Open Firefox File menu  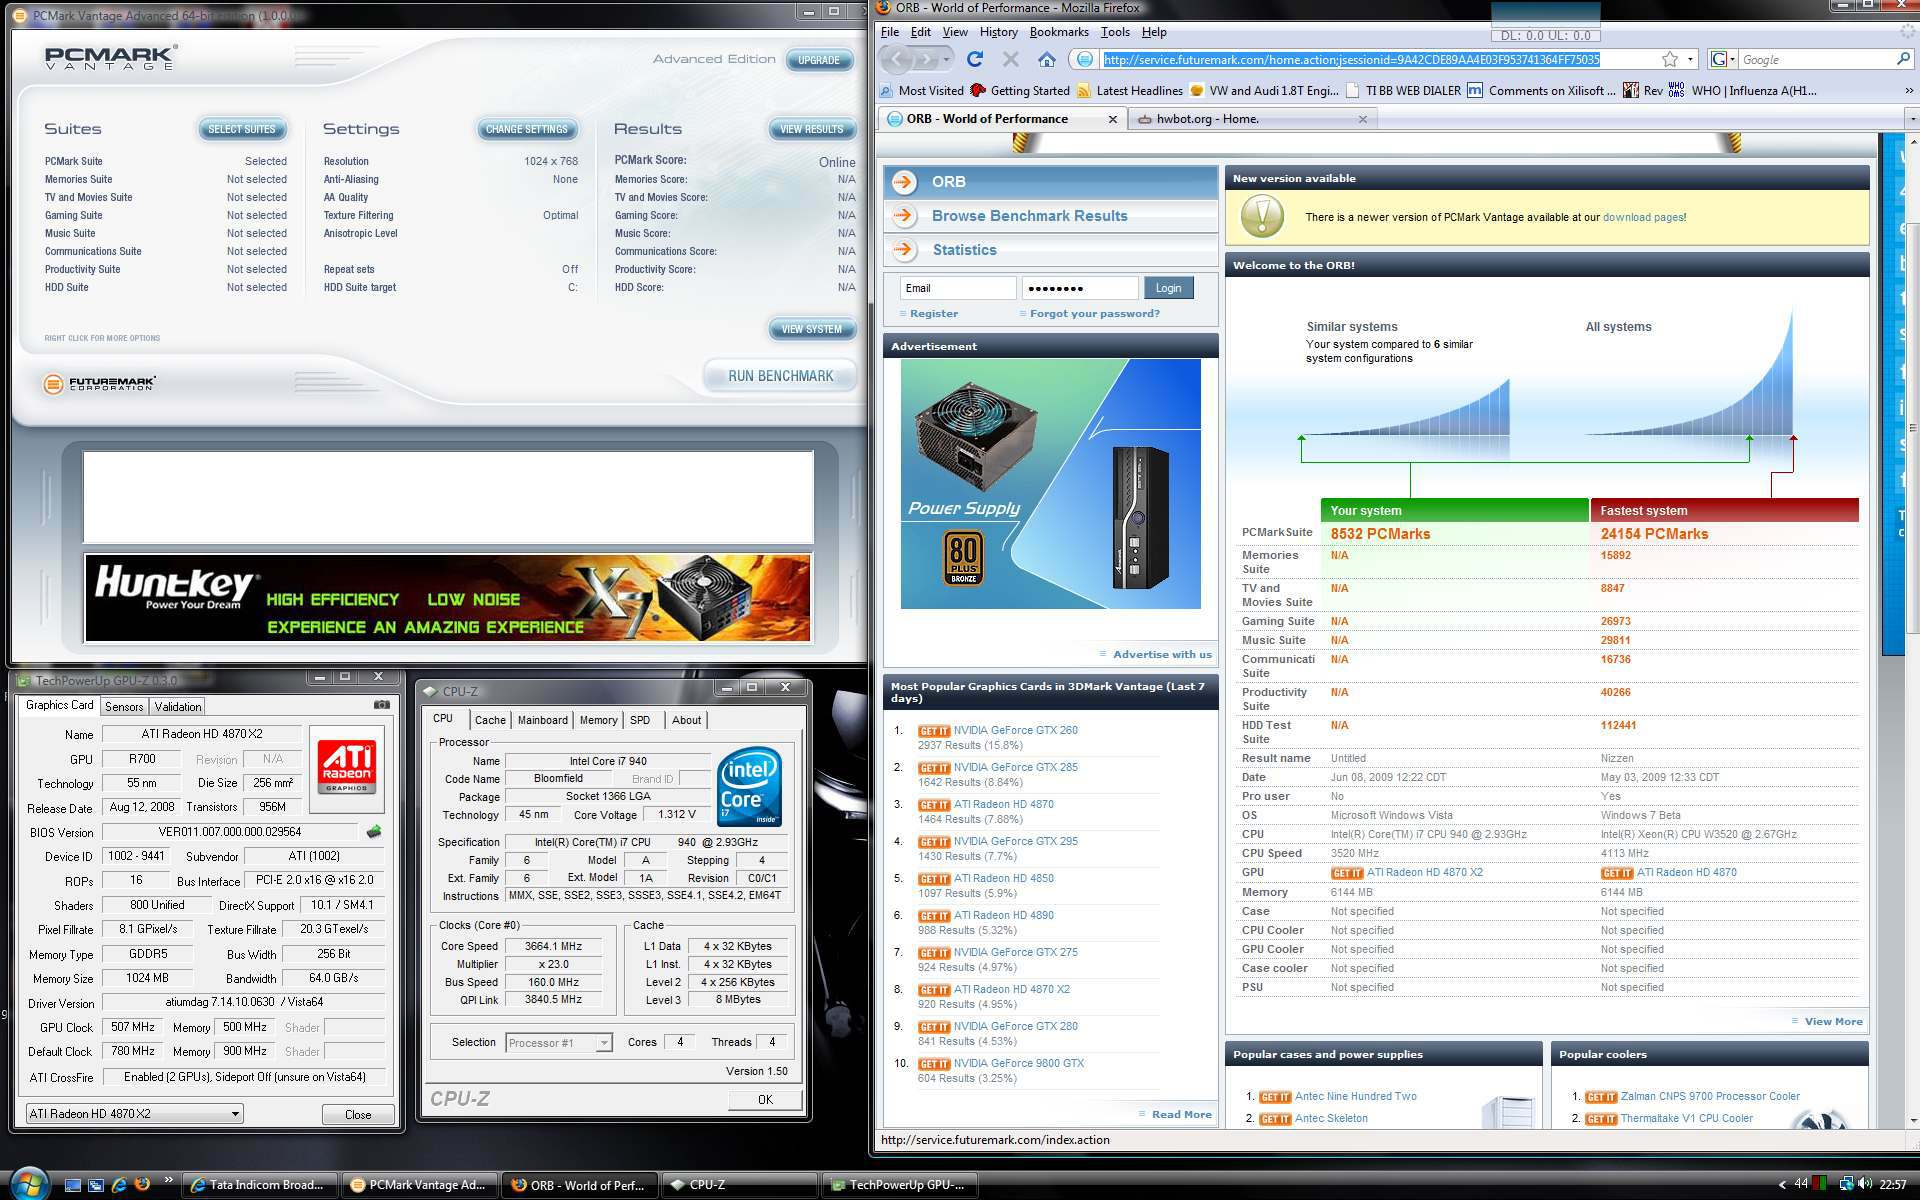(889, 32)
